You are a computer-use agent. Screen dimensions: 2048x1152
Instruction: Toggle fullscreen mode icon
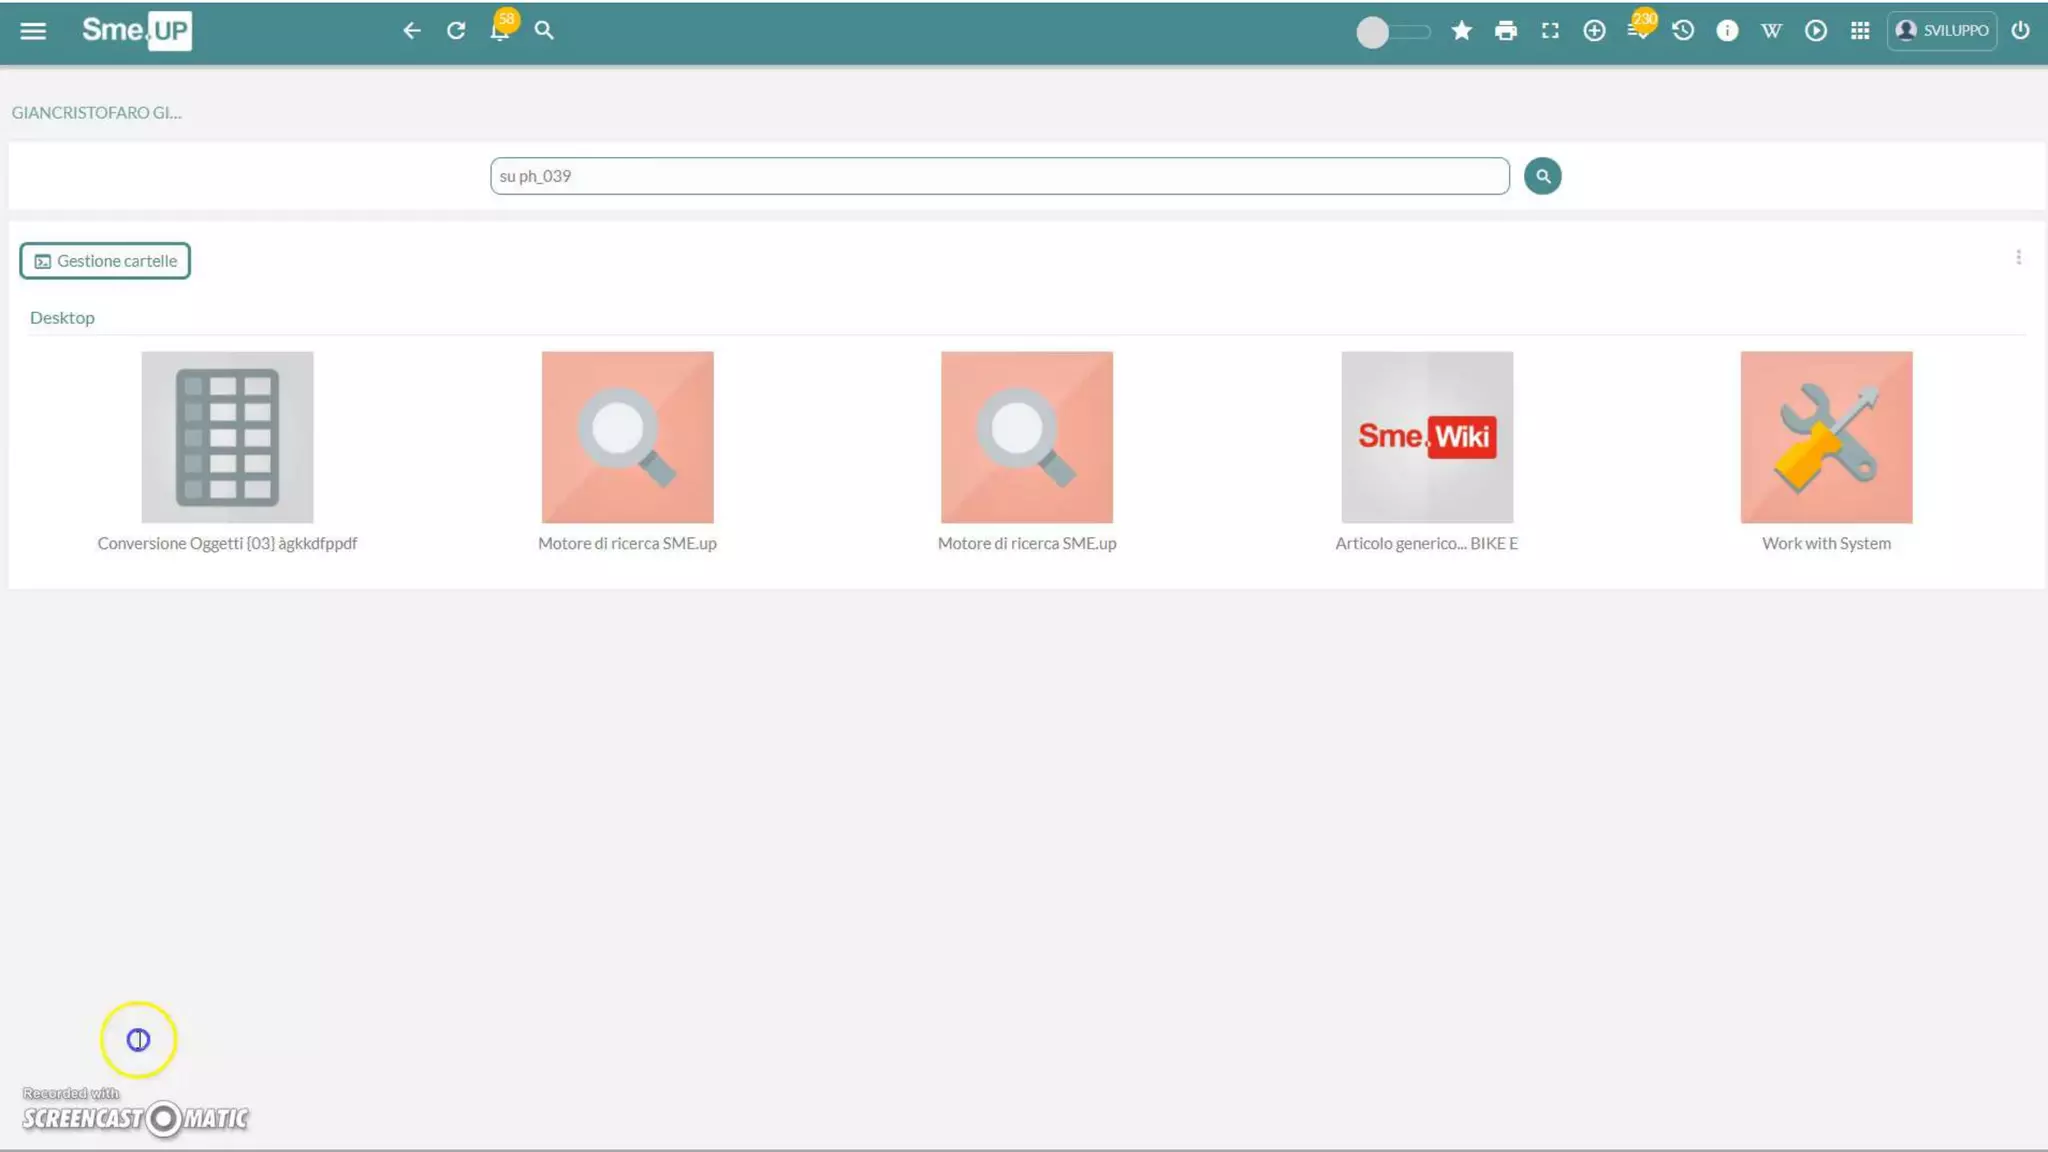click(x=1550, y=31)
